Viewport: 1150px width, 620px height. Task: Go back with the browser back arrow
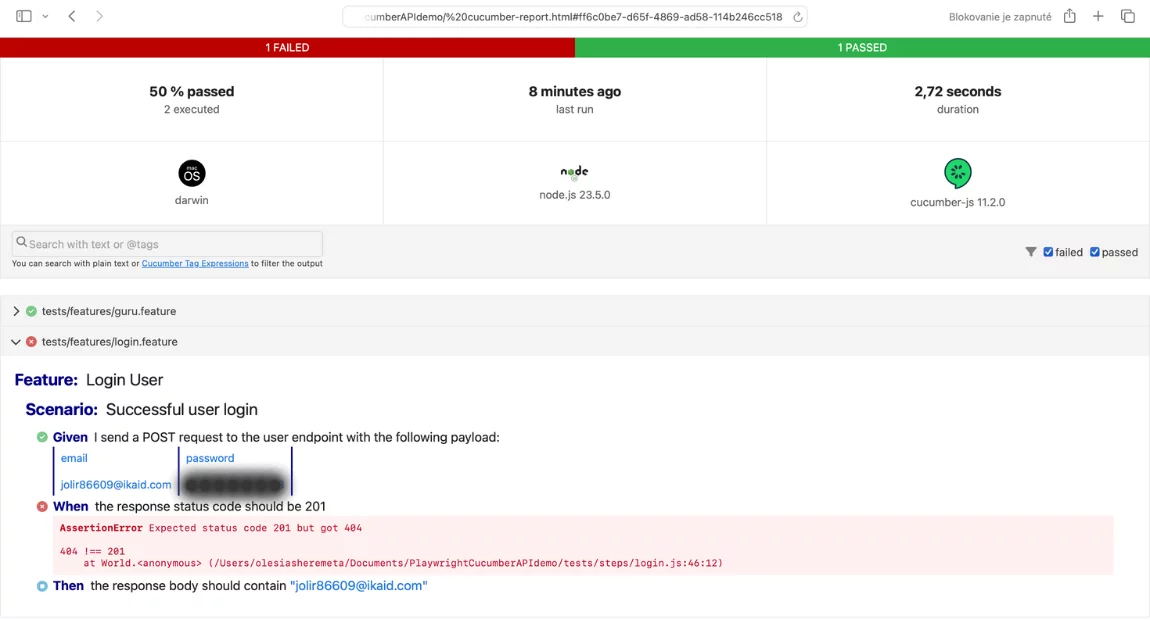(72, 16)
